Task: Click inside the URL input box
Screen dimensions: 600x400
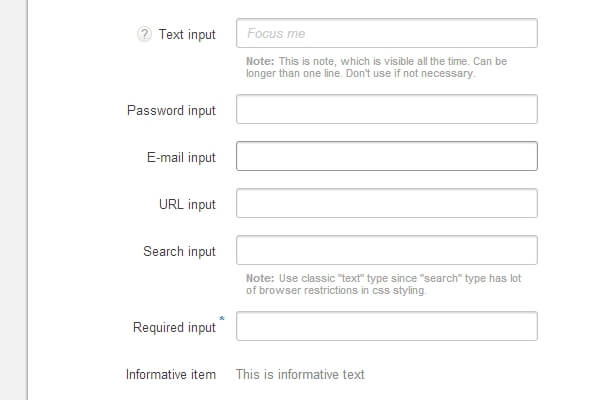Action: (x=387, y=204)
